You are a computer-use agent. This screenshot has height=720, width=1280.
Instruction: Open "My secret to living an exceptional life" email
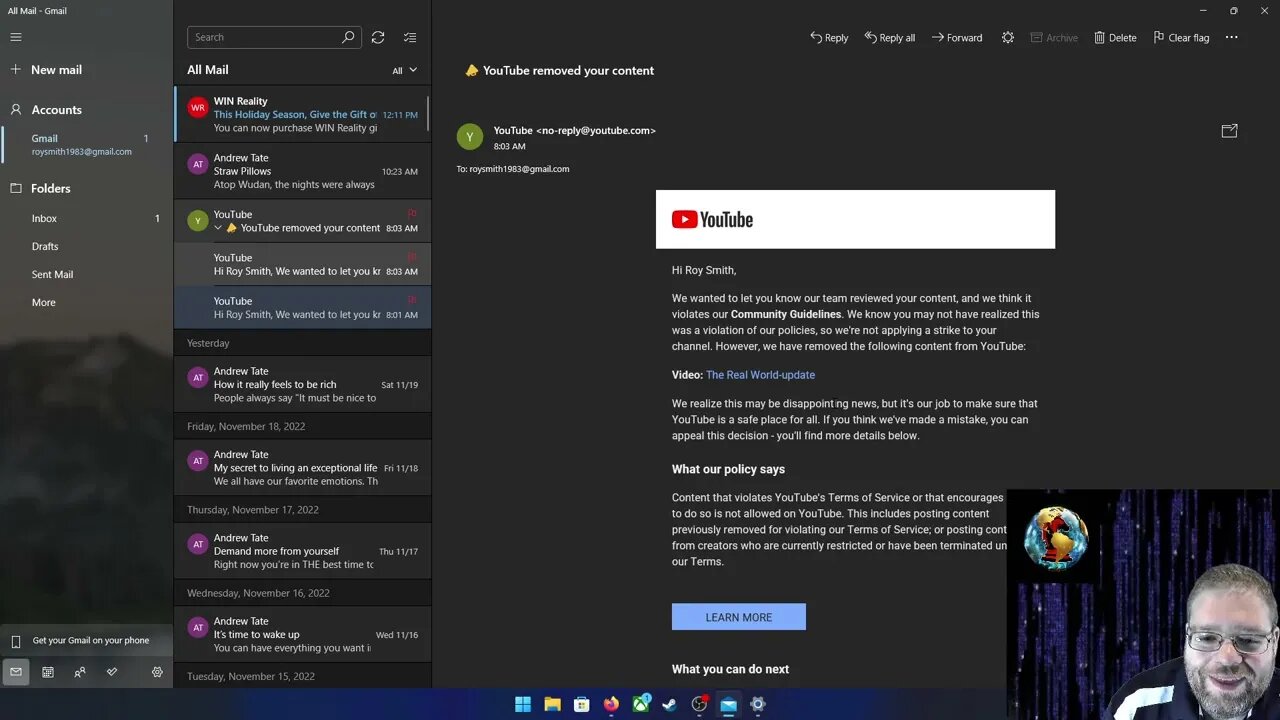302,467
